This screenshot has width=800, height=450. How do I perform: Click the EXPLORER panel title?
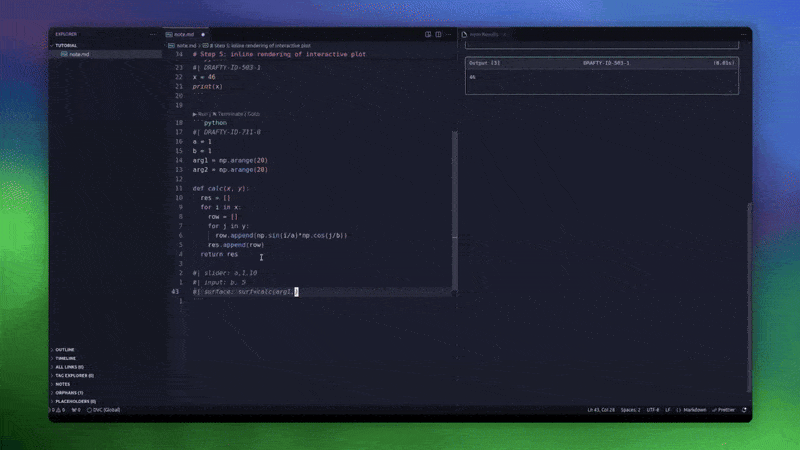coord(66,34)
